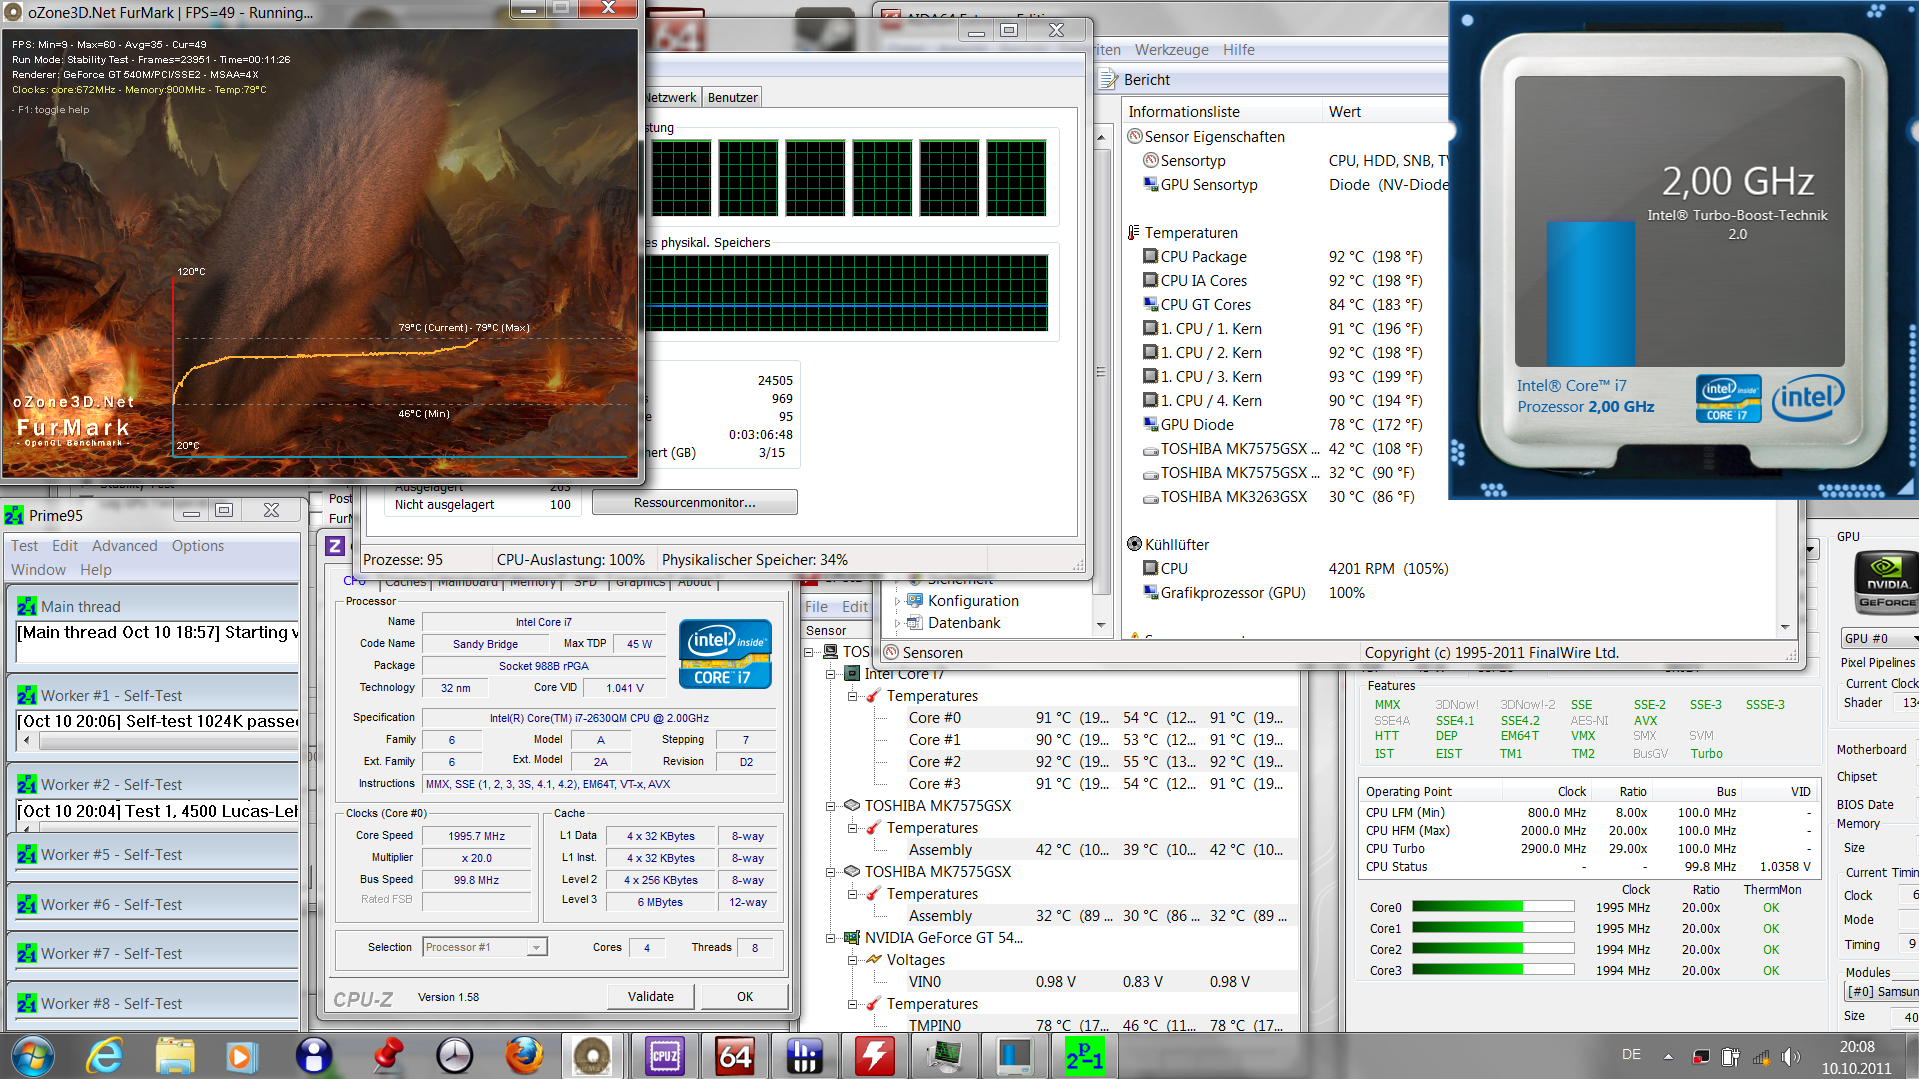This screenshot has width=1919, height=1079.
Task: Click the Kühllüfter fan icon in AIDA64
Action: click(x=1135, y=545)
